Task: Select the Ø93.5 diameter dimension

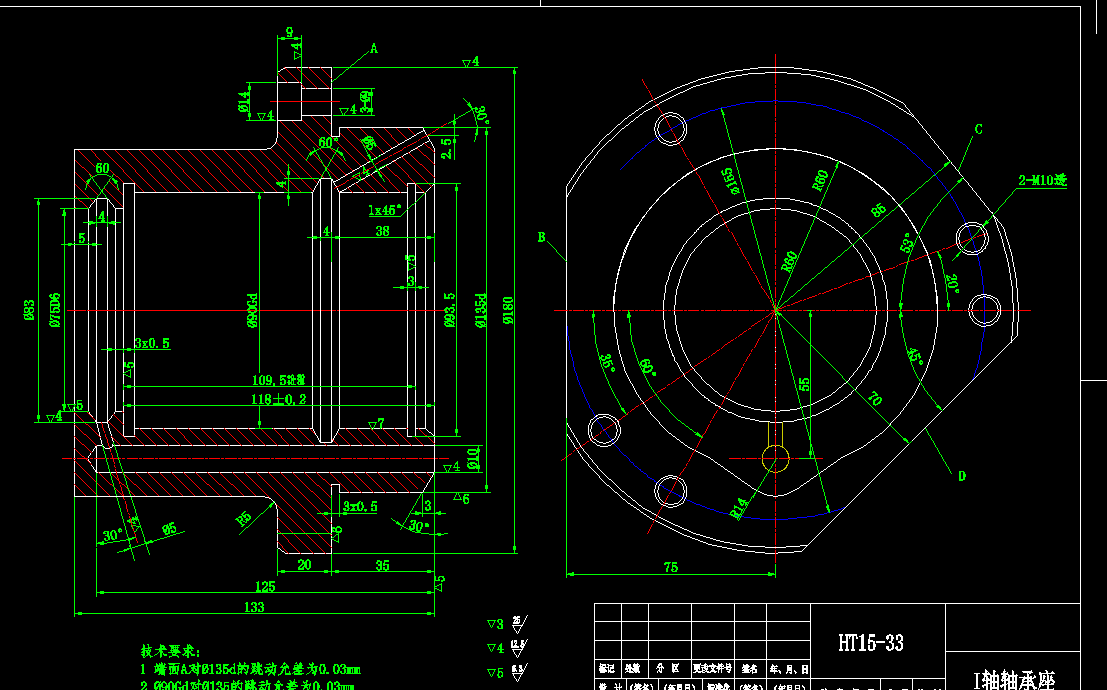Action: coord(450,310)
